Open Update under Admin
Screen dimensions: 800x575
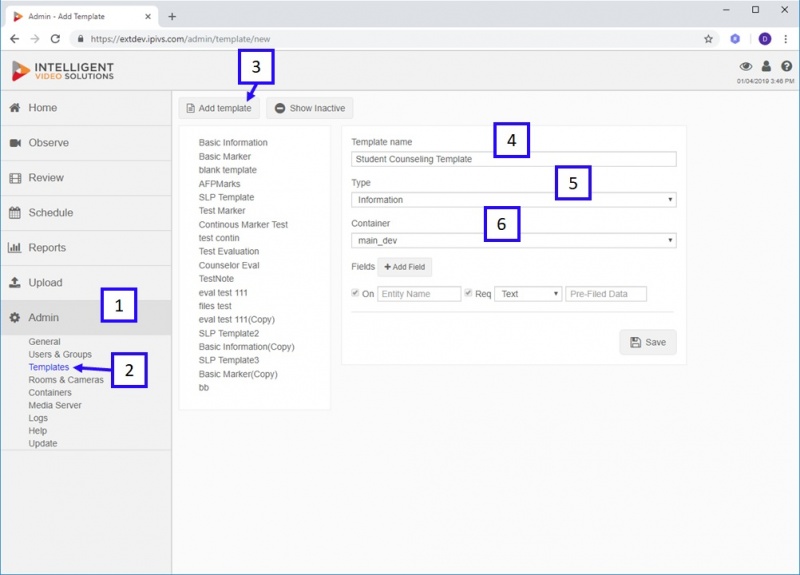point(43,443)
